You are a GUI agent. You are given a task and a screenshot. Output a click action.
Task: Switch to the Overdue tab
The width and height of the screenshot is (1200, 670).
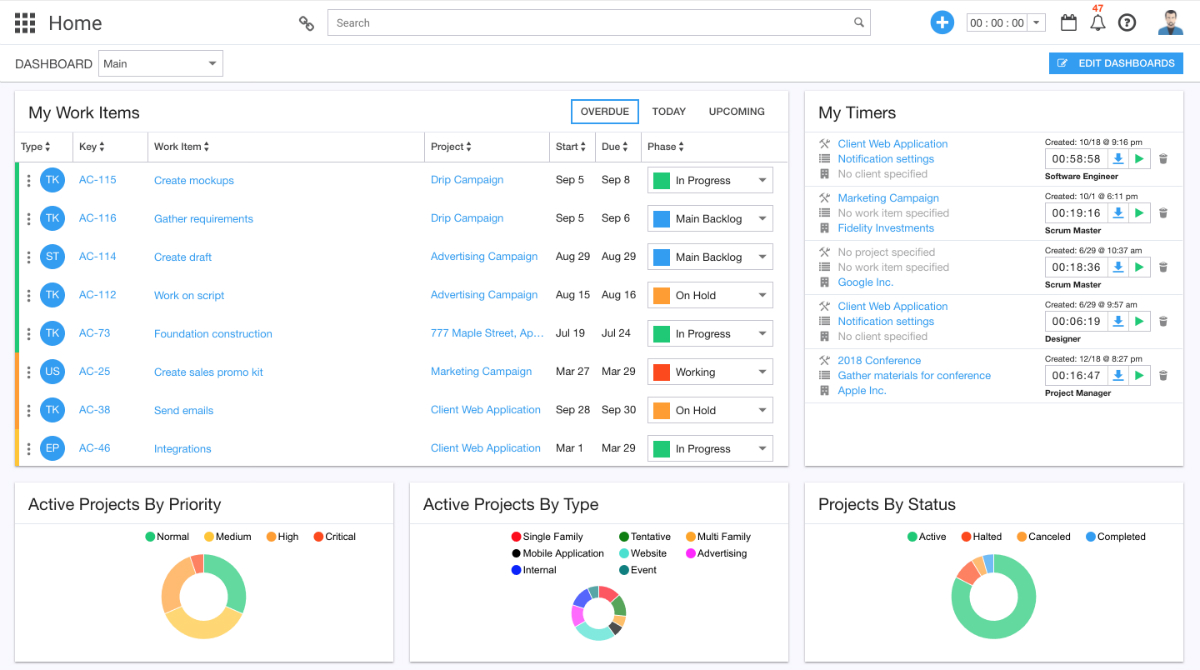(x=605, y=112)
